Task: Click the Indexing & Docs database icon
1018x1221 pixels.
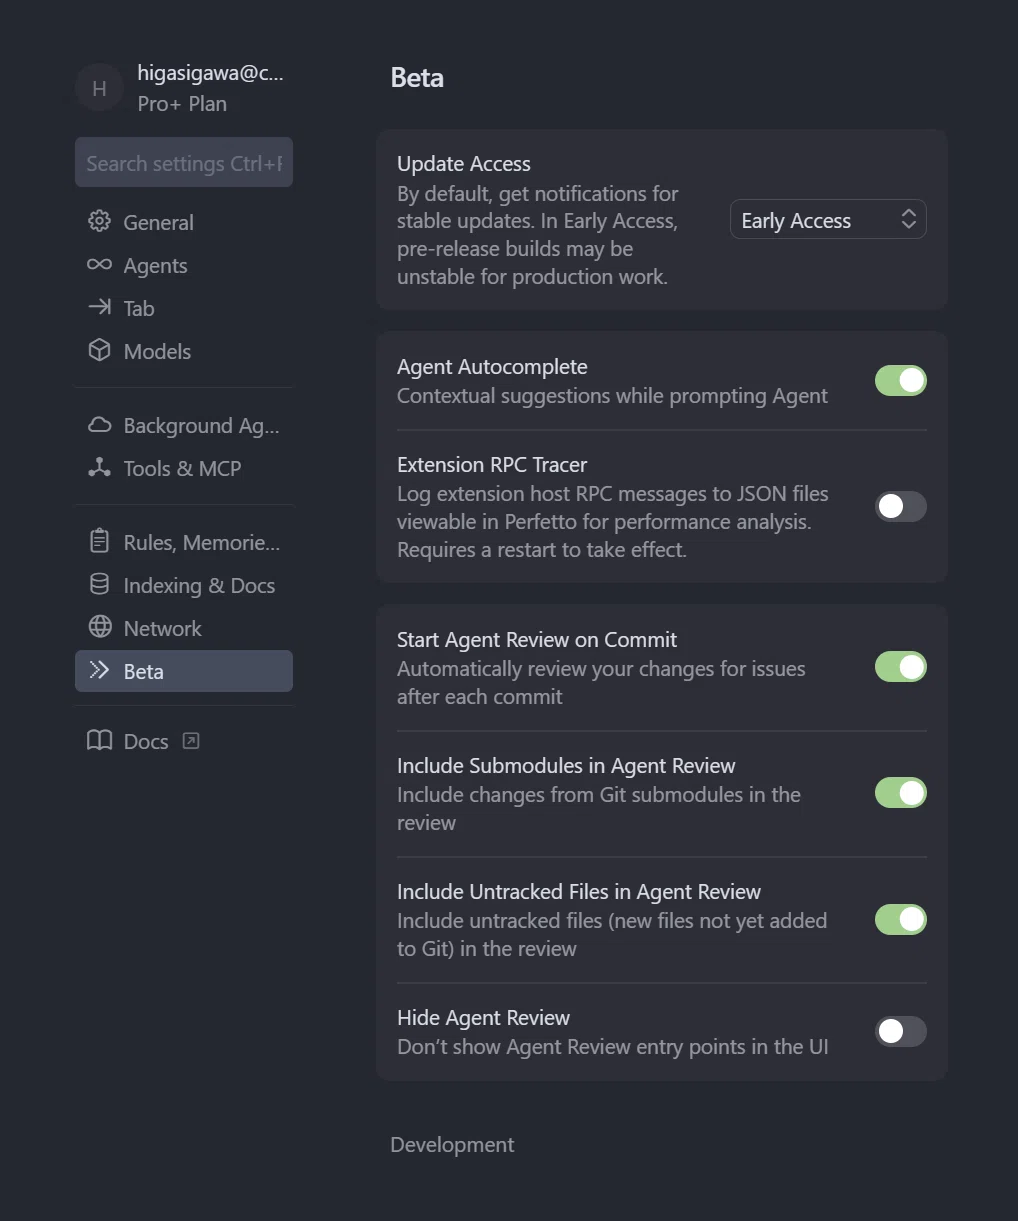Action: coord(99,584)
